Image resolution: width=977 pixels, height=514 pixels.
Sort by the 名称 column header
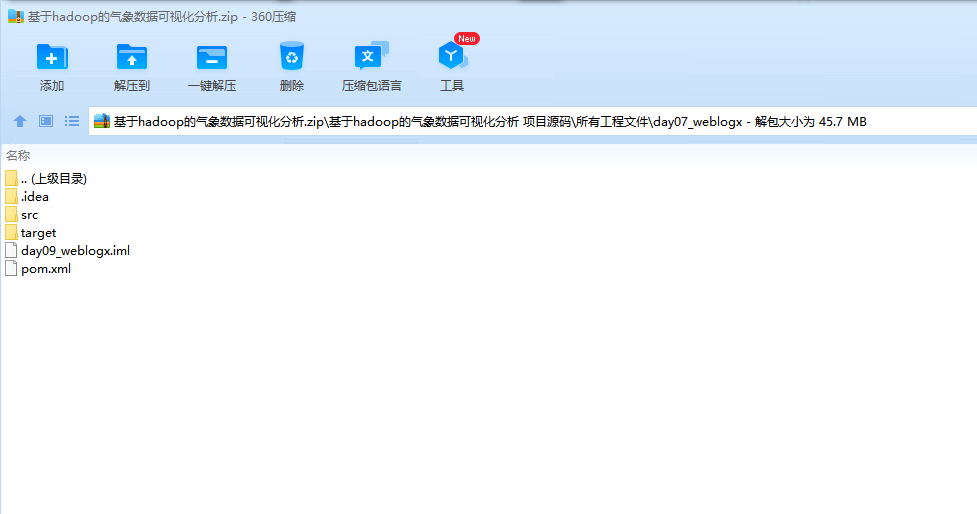[18, 155]
